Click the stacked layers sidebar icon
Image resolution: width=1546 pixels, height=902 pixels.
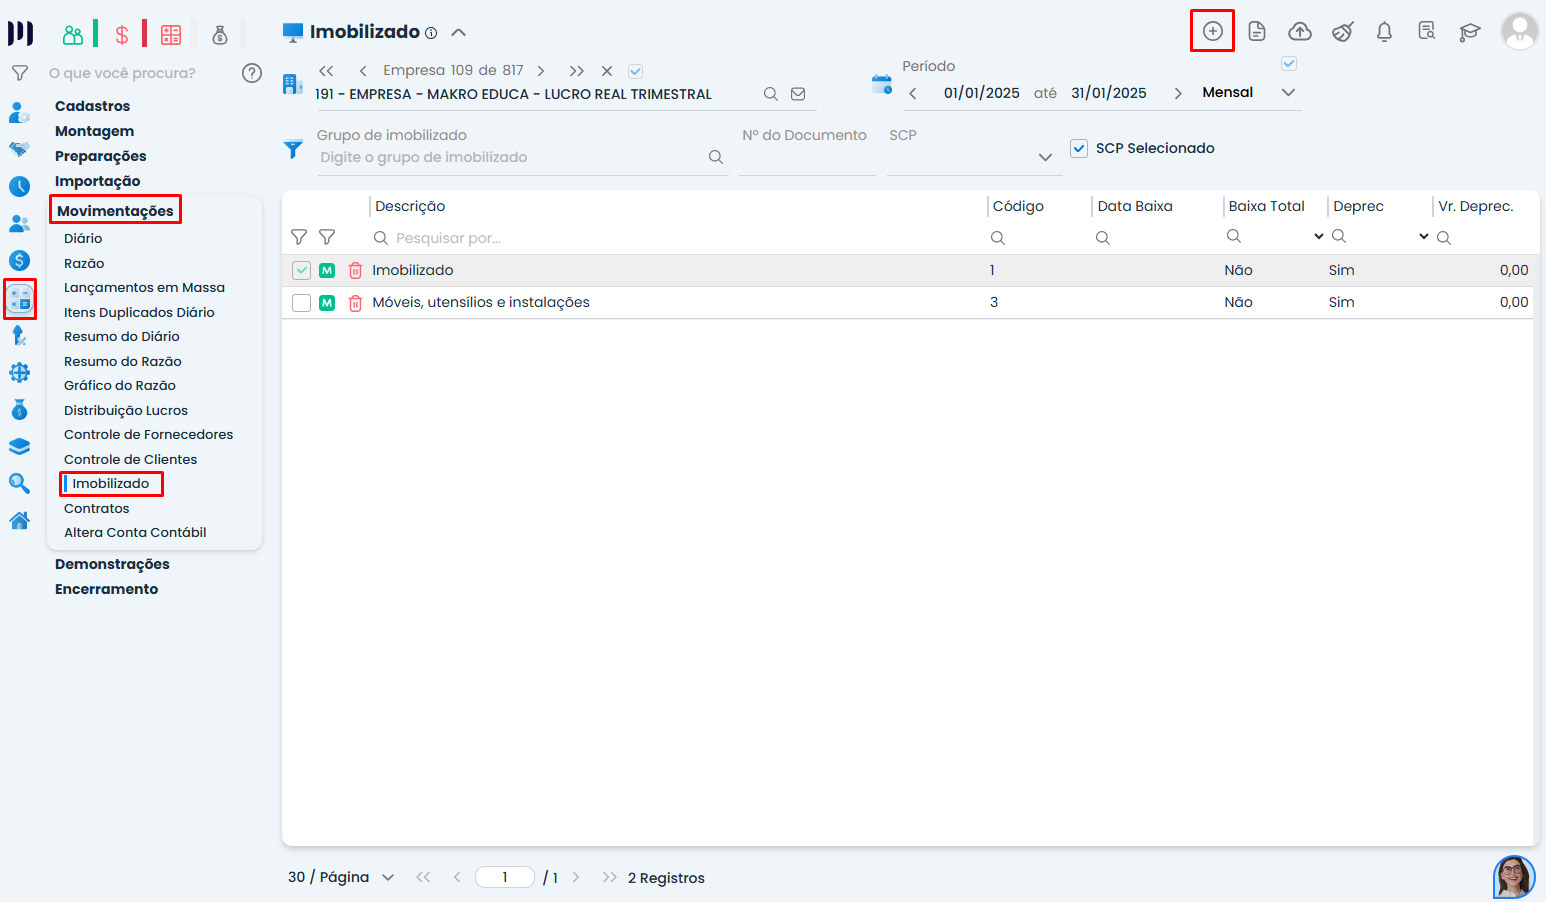(19, 446)
